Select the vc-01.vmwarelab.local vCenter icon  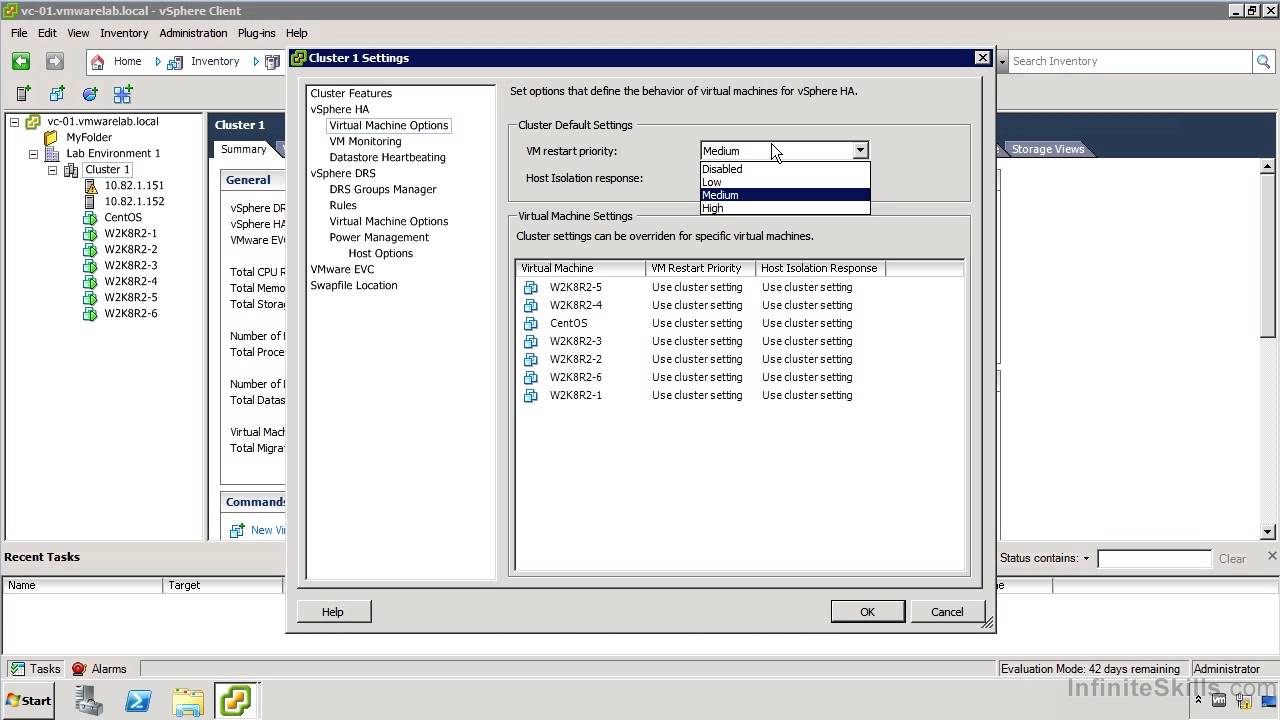click(x=32, y=122)
